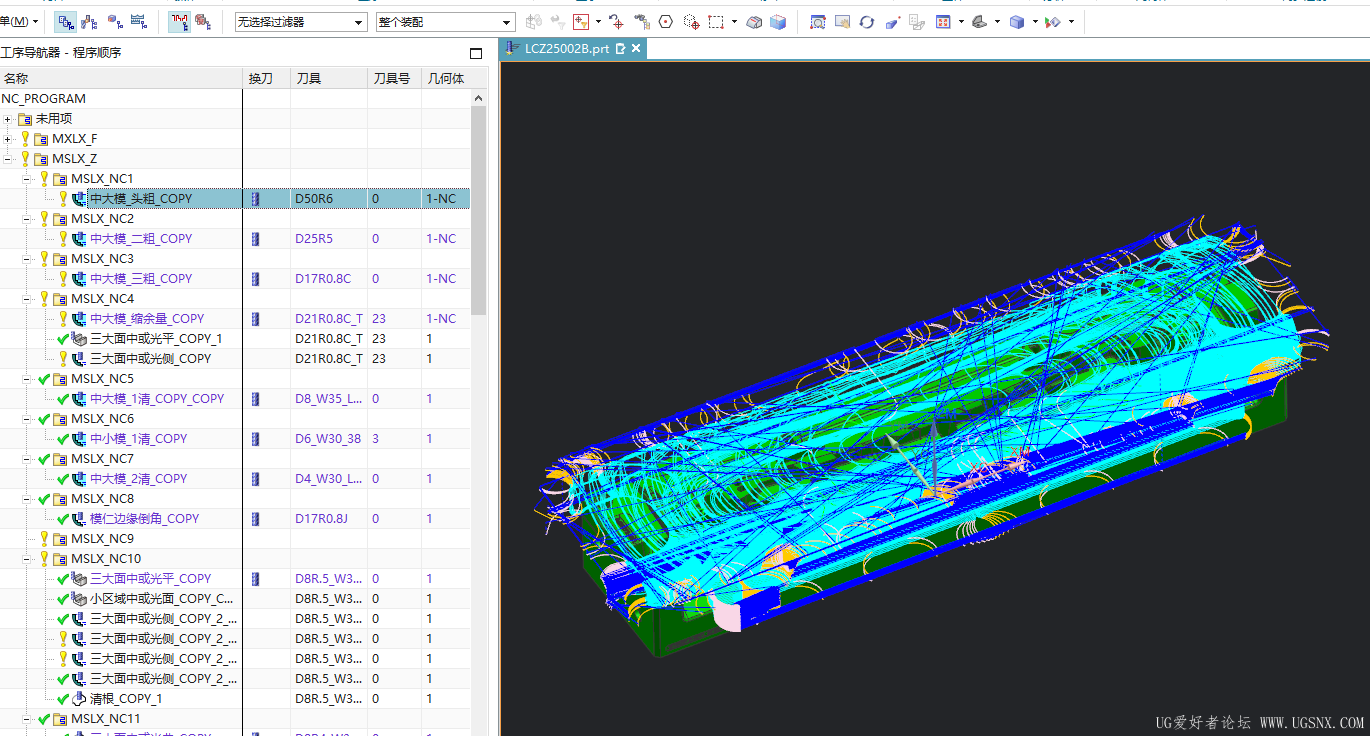The height and width of the screenshot is (736, 1370).
Task: Select operation 中大模_头粗_COPY
Action: (x=141, y=199)
